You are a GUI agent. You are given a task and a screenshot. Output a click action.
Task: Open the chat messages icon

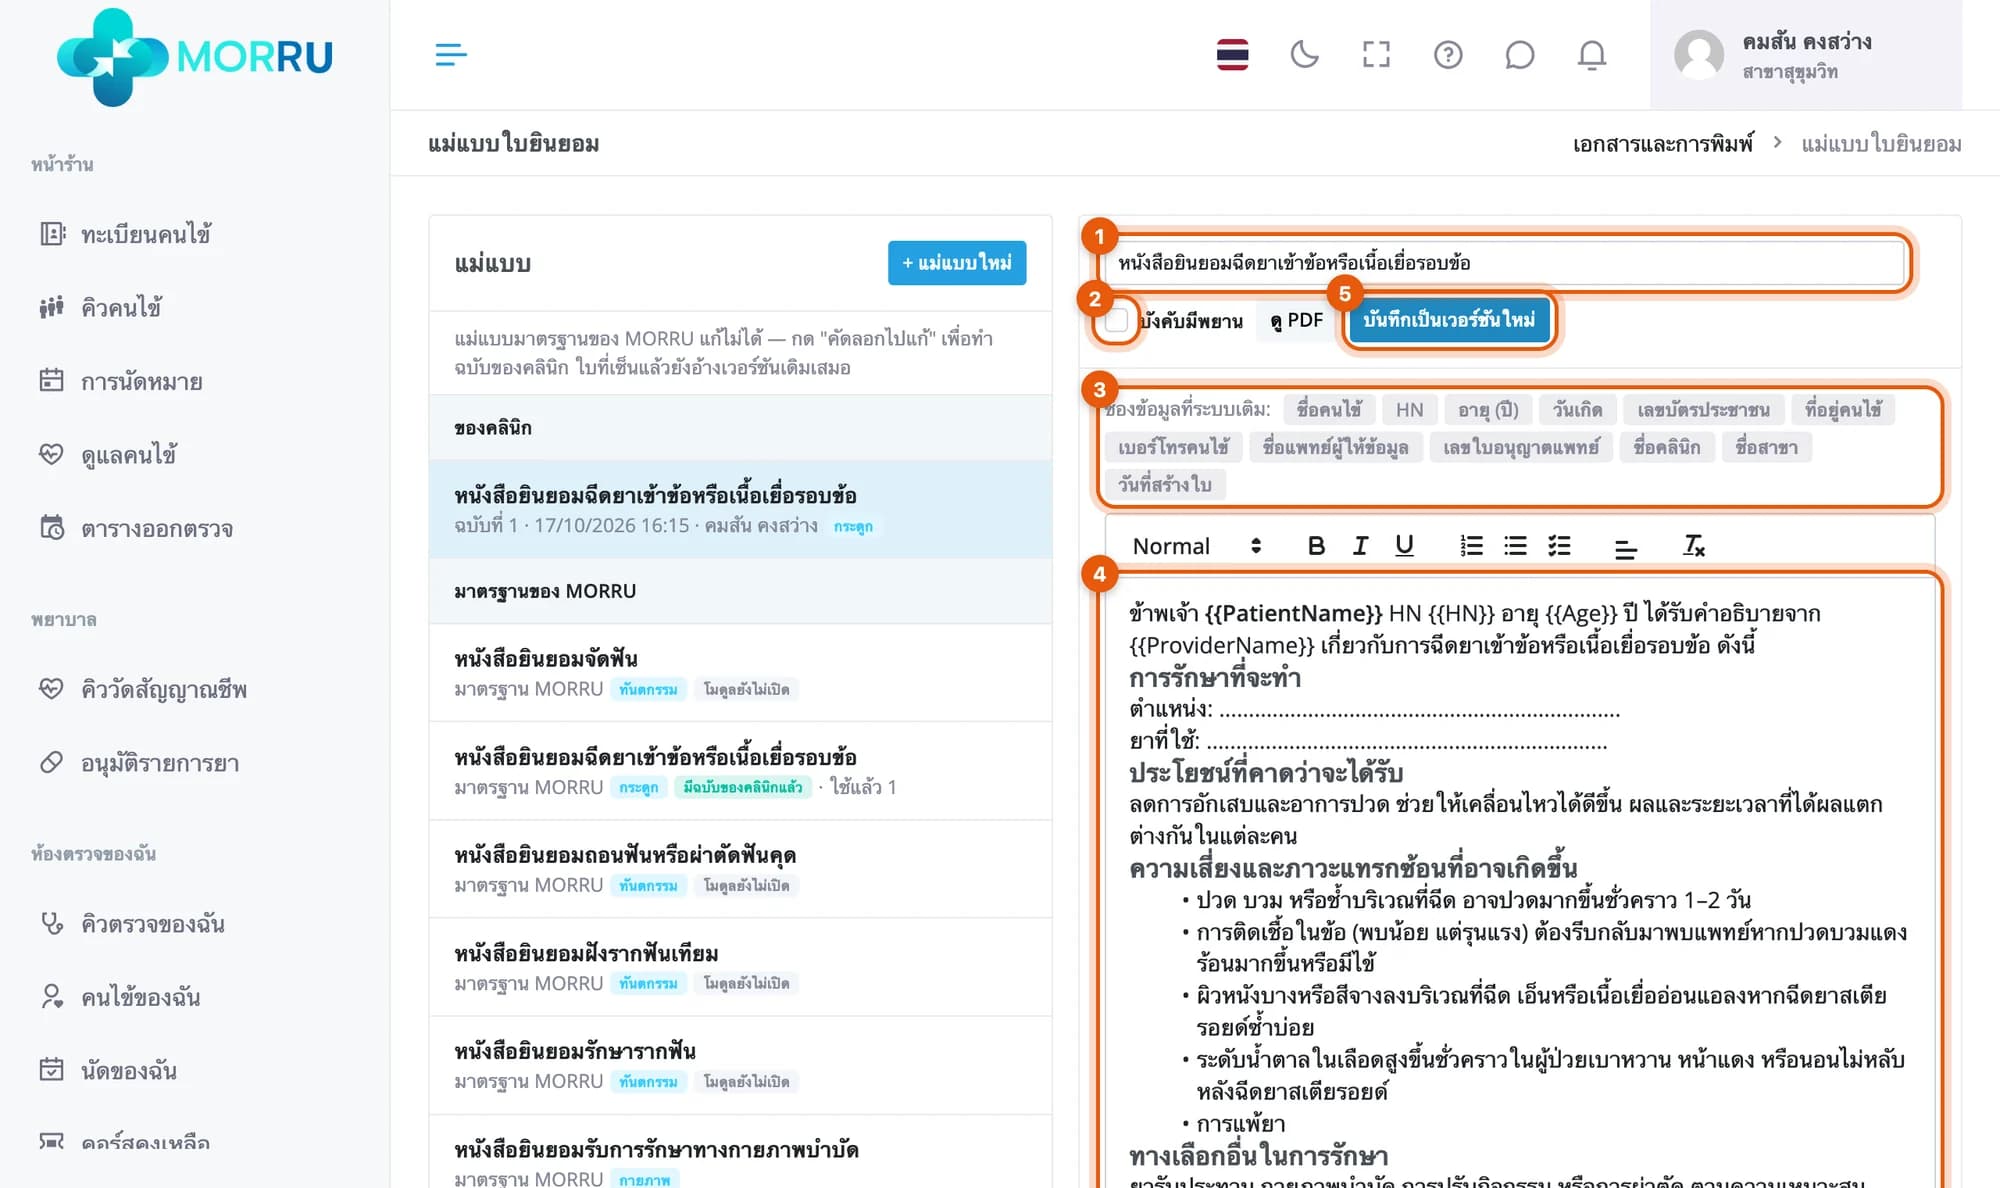coord(1520,54)
